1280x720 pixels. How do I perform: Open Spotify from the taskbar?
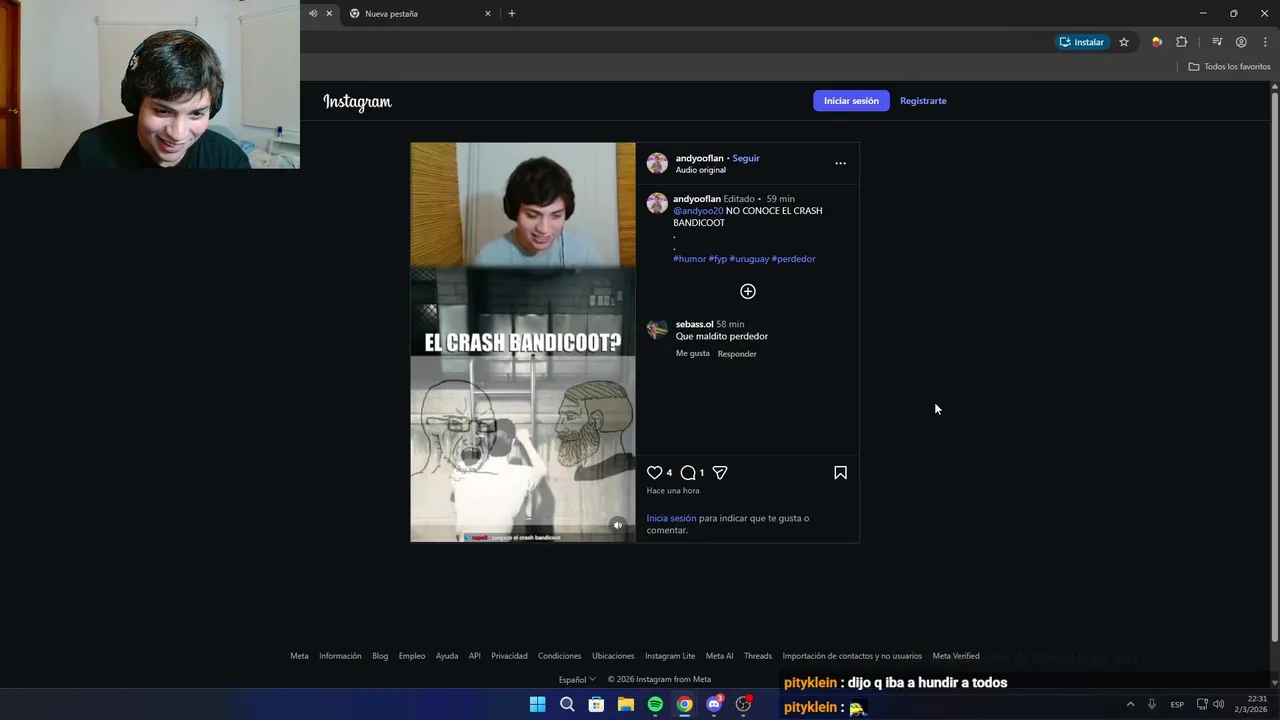pos(655,704)
